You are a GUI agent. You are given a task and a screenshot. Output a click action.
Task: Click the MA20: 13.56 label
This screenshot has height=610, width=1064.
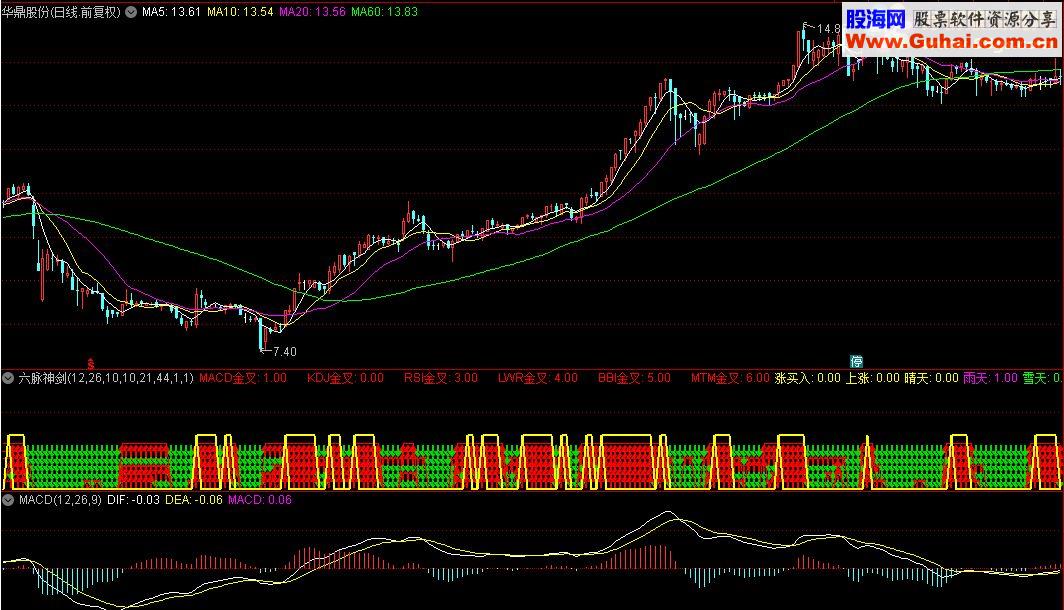tap(312, 12)
